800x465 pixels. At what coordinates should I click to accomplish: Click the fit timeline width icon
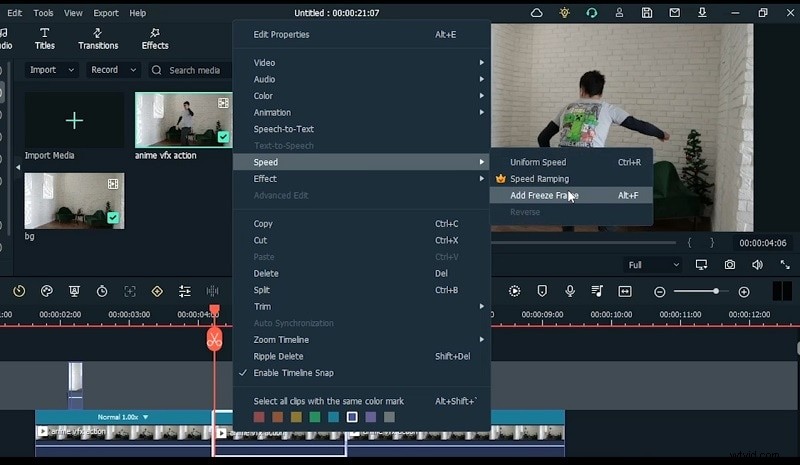pyautogui.click(x=625, y=291)
